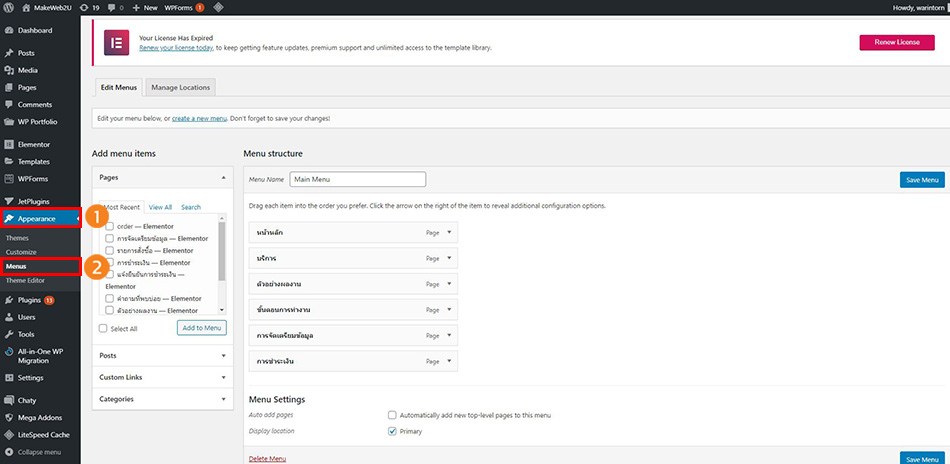Click the Users icon in sidebar
Viewport: 950px width, 464px height.
(x=9, y=317)
